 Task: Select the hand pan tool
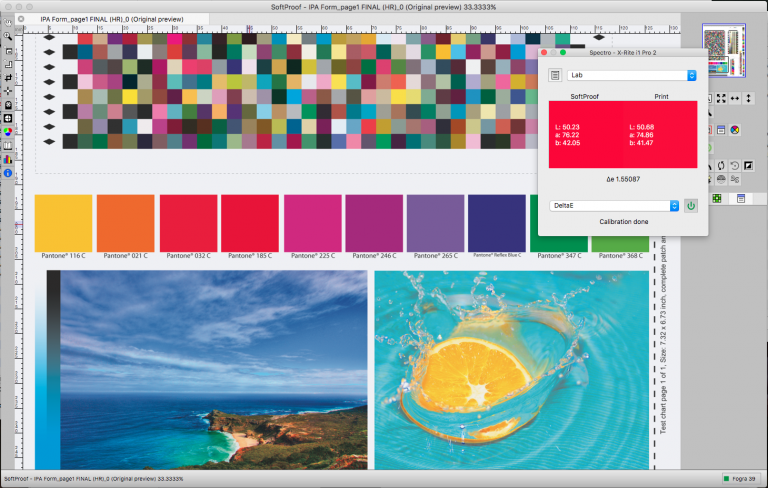(8, 23)
